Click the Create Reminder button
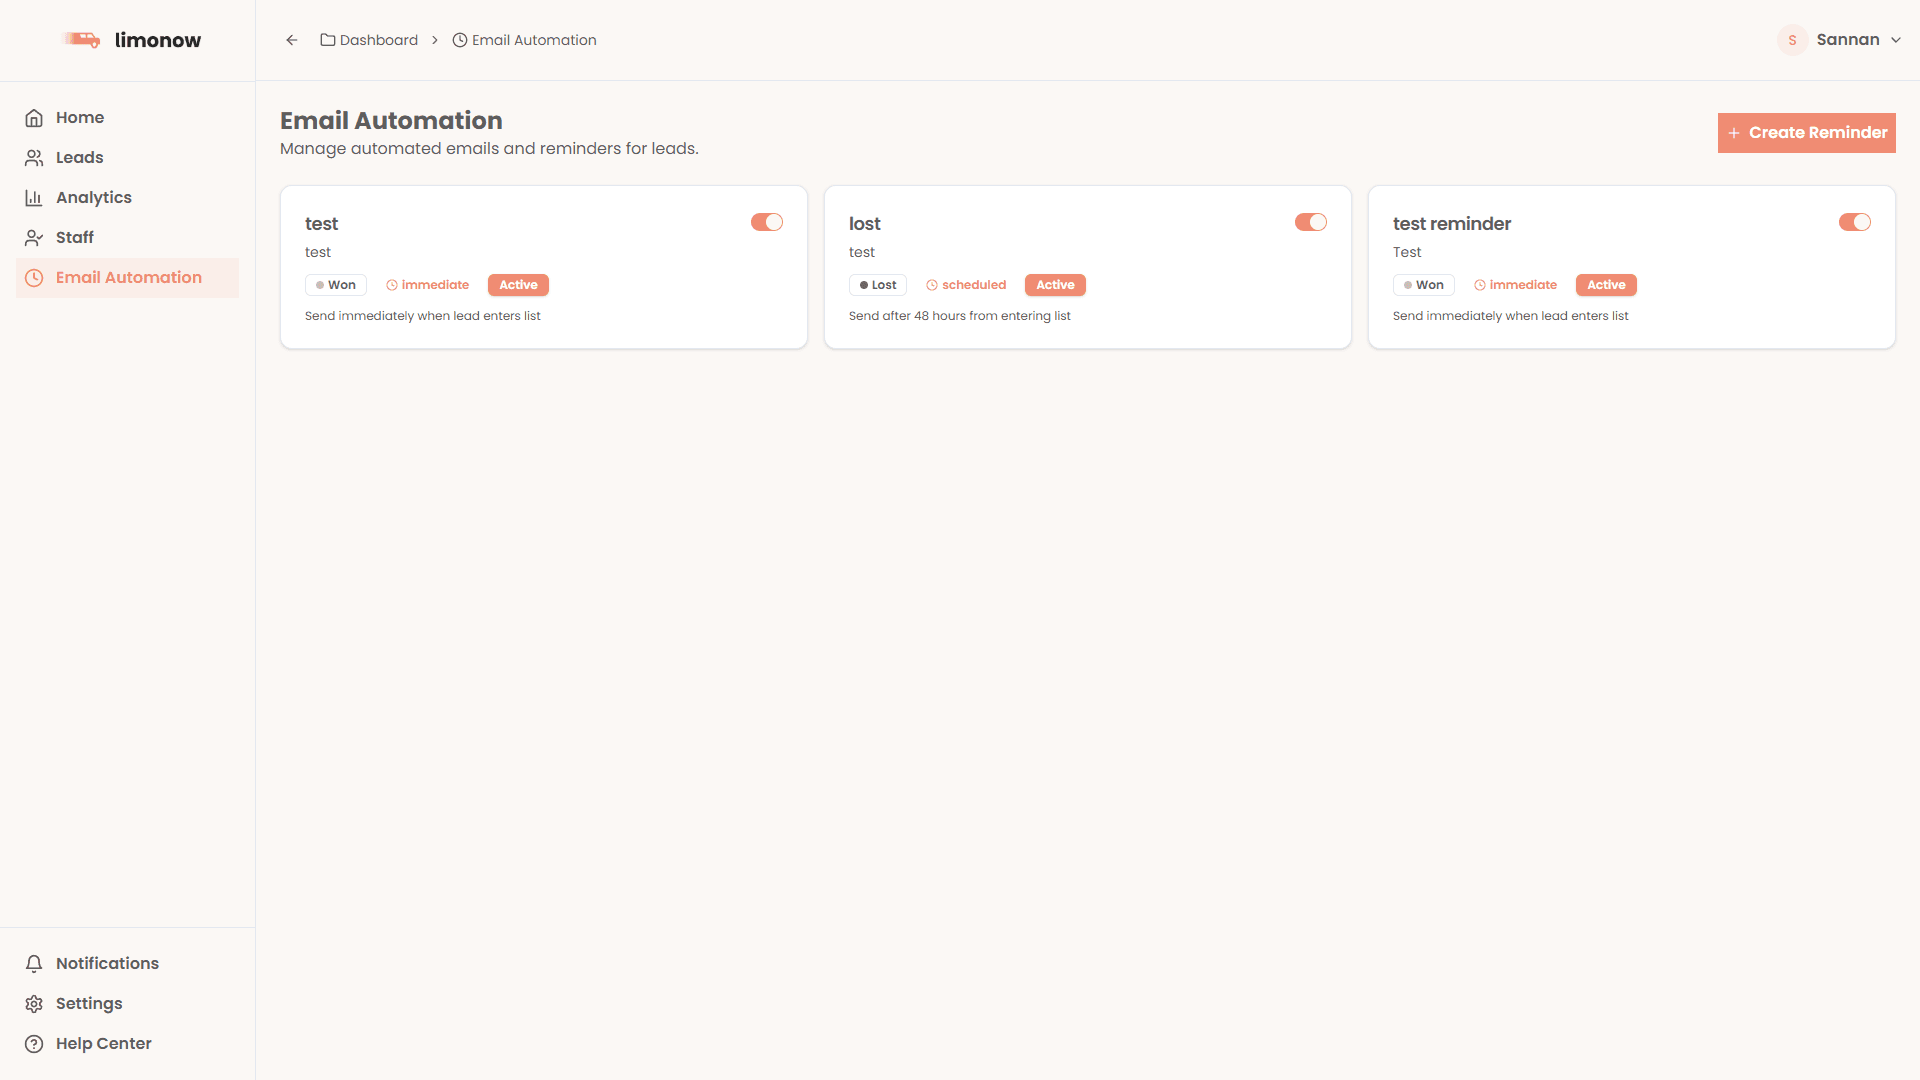 coord(1806,132)
